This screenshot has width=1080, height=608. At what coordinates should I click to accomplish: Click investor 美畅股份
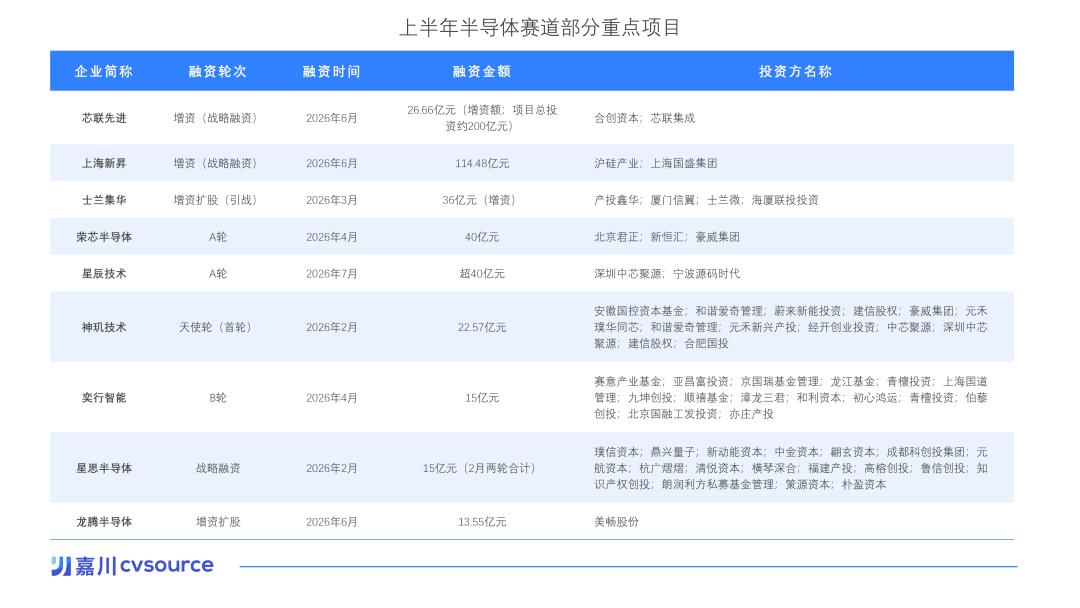(x=616, y=522)
